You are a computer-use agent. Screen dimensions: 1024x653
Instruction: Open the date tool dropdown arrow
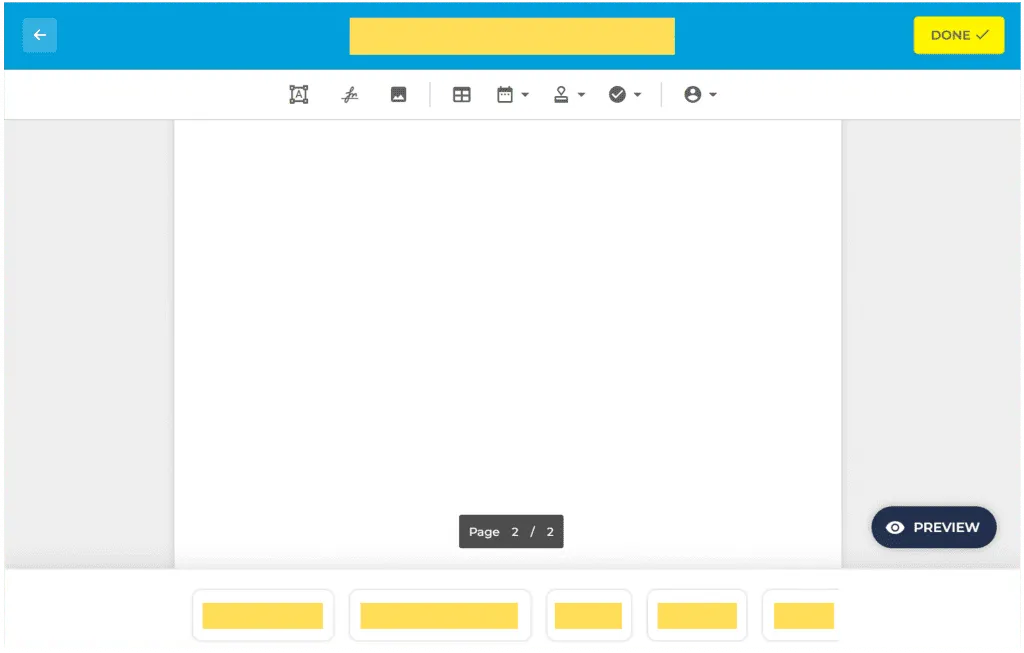[525, 94]
